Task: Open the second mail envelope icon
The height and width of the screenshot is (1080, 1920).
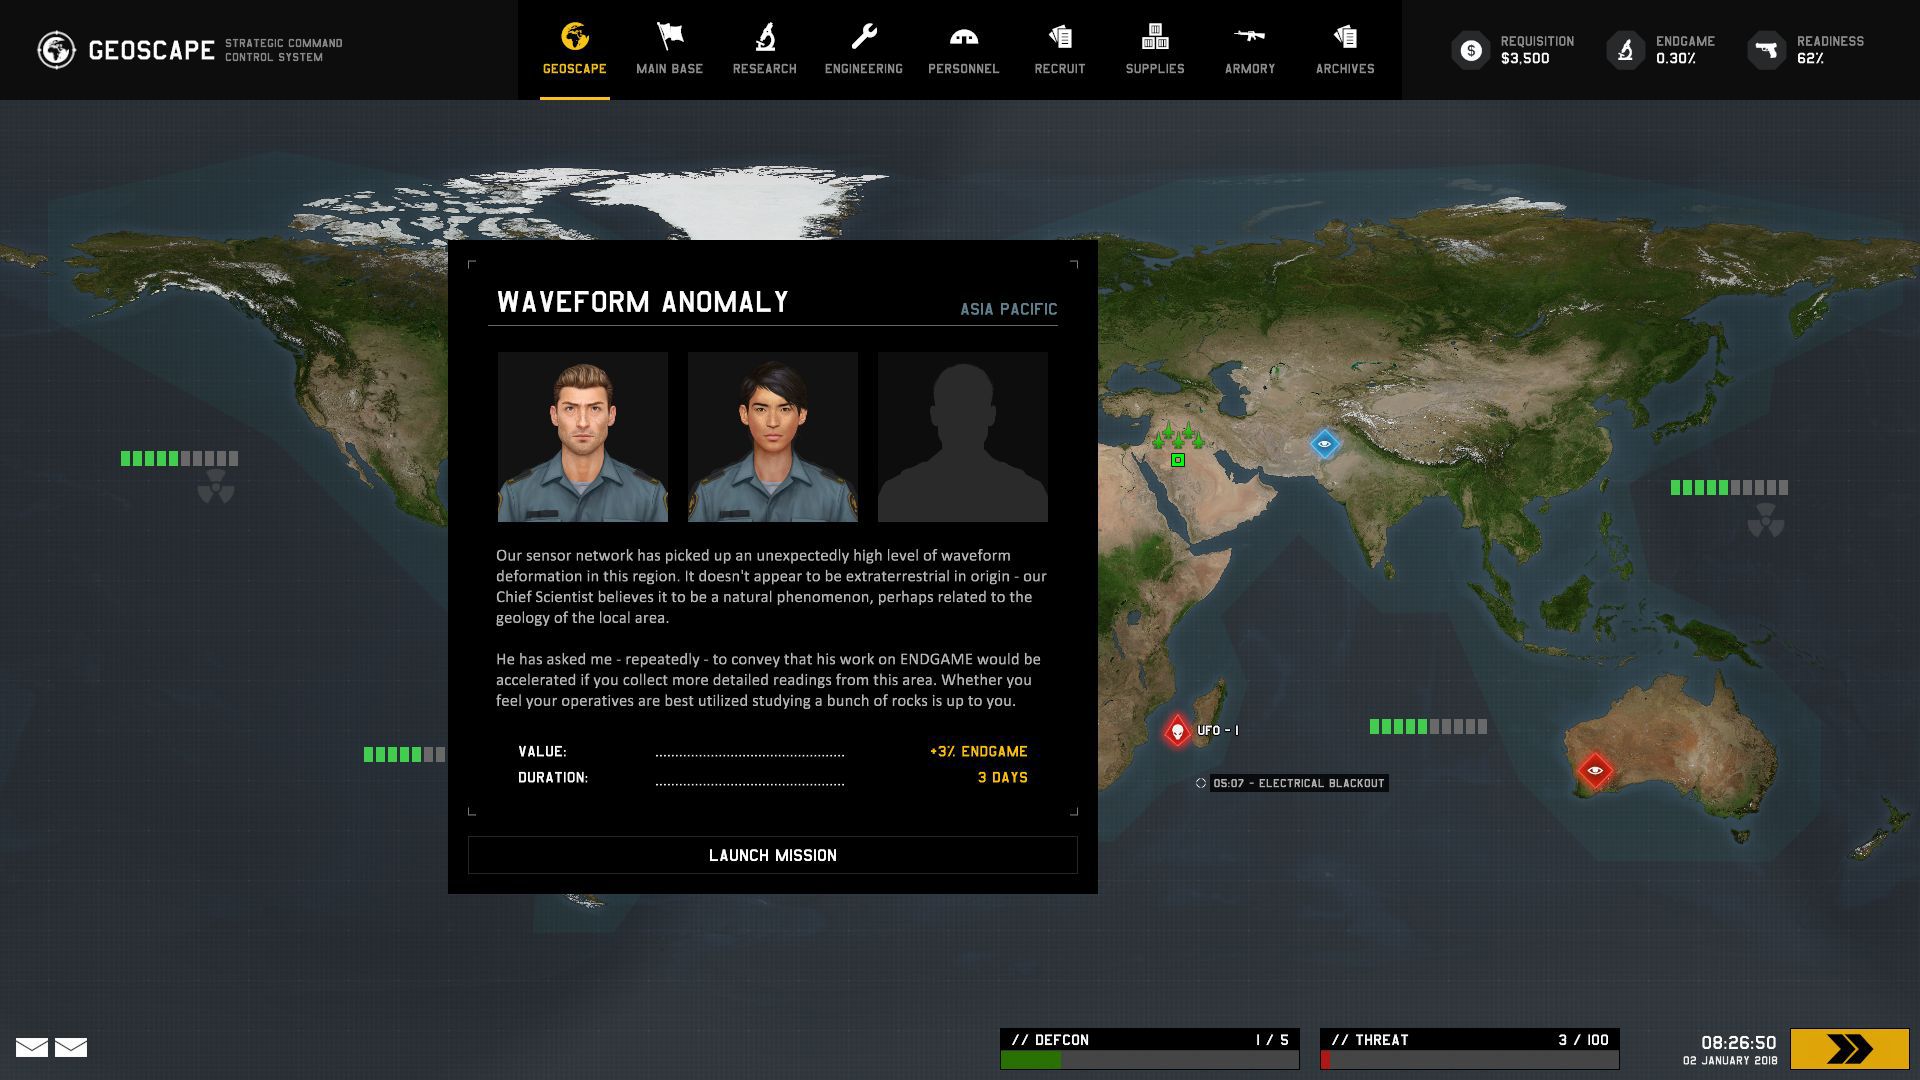Action: pos(71,1047)
